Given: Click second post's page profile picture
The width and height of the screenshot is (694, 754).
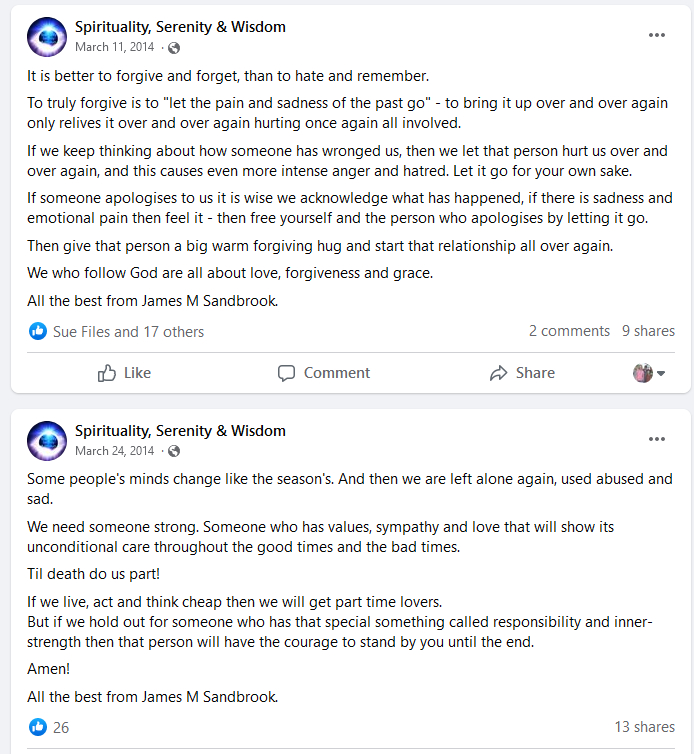Looking at the screenshot, I should [46, 441].
